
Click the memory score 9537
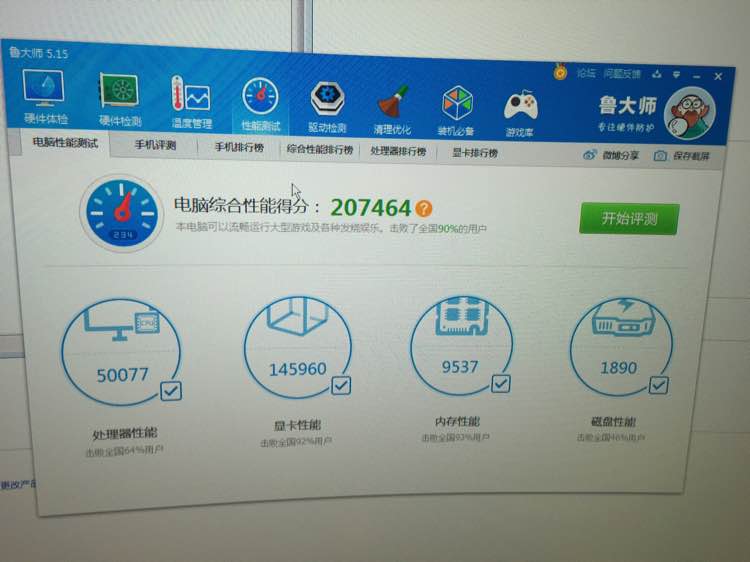tap(460, 367)
